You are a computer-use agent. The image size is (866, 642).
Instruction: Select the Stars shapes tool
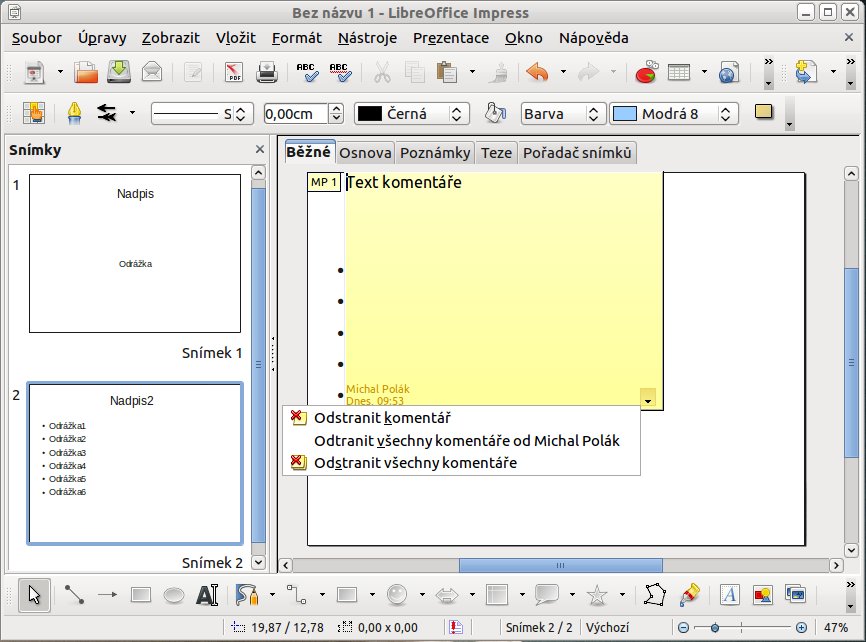click(x=597, y=595)
